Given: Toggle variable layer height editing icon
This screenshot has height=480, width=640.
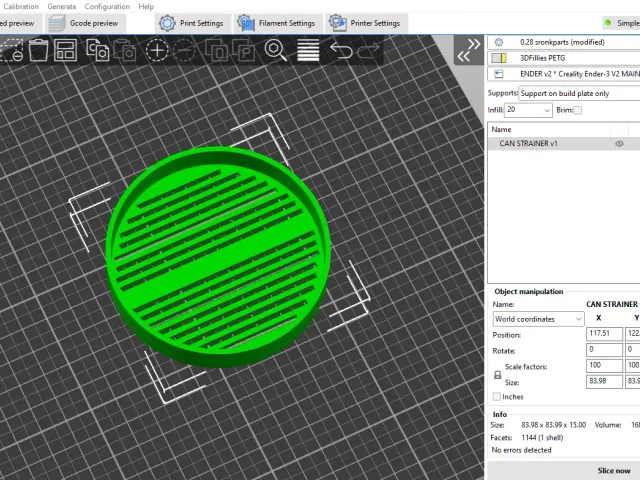Looking at the screenshot, I should pos(308,50).
